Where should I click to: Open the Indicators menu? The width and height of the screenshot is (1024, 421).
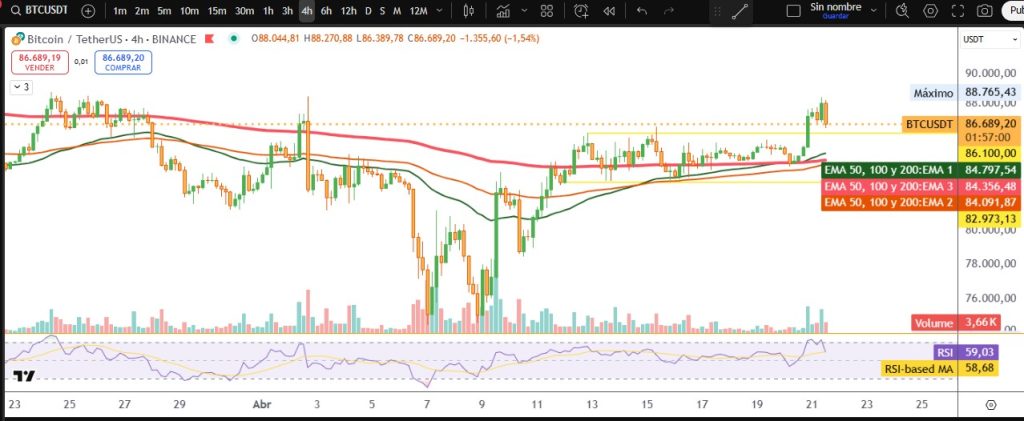click(503, 11)
